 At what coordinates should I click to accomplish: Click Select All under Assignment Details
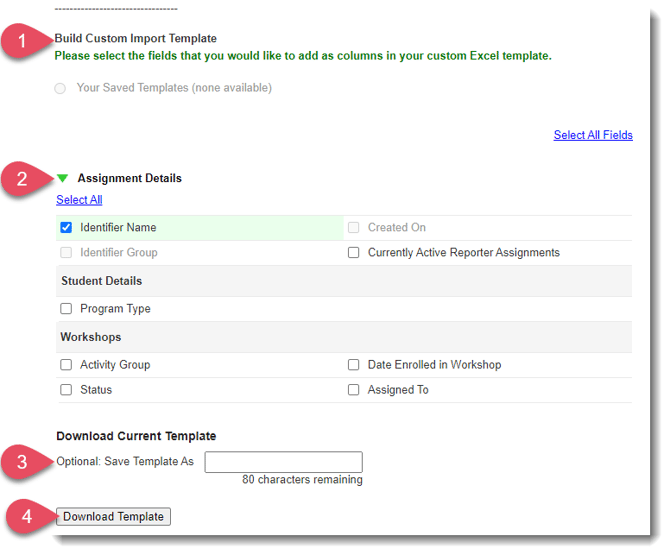[79, 200]
